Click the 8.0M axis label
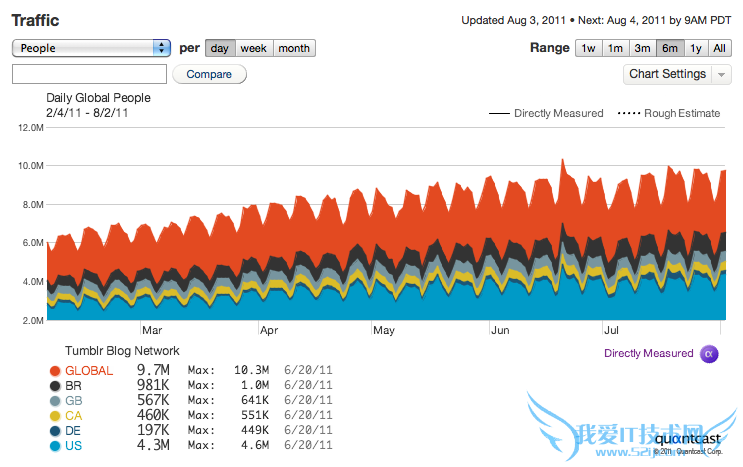The image size is (743, 467). pyautogui.click(x=33, y=205)
